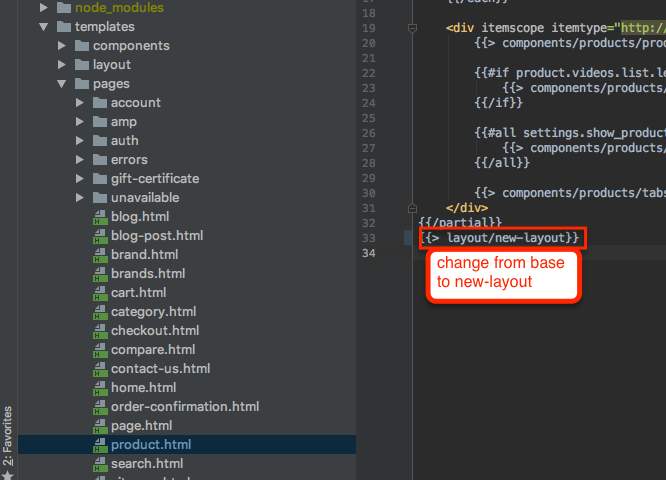Screen dimensions: 666x480
Task: Click the components folder icon
Action: tap(82, 45)
